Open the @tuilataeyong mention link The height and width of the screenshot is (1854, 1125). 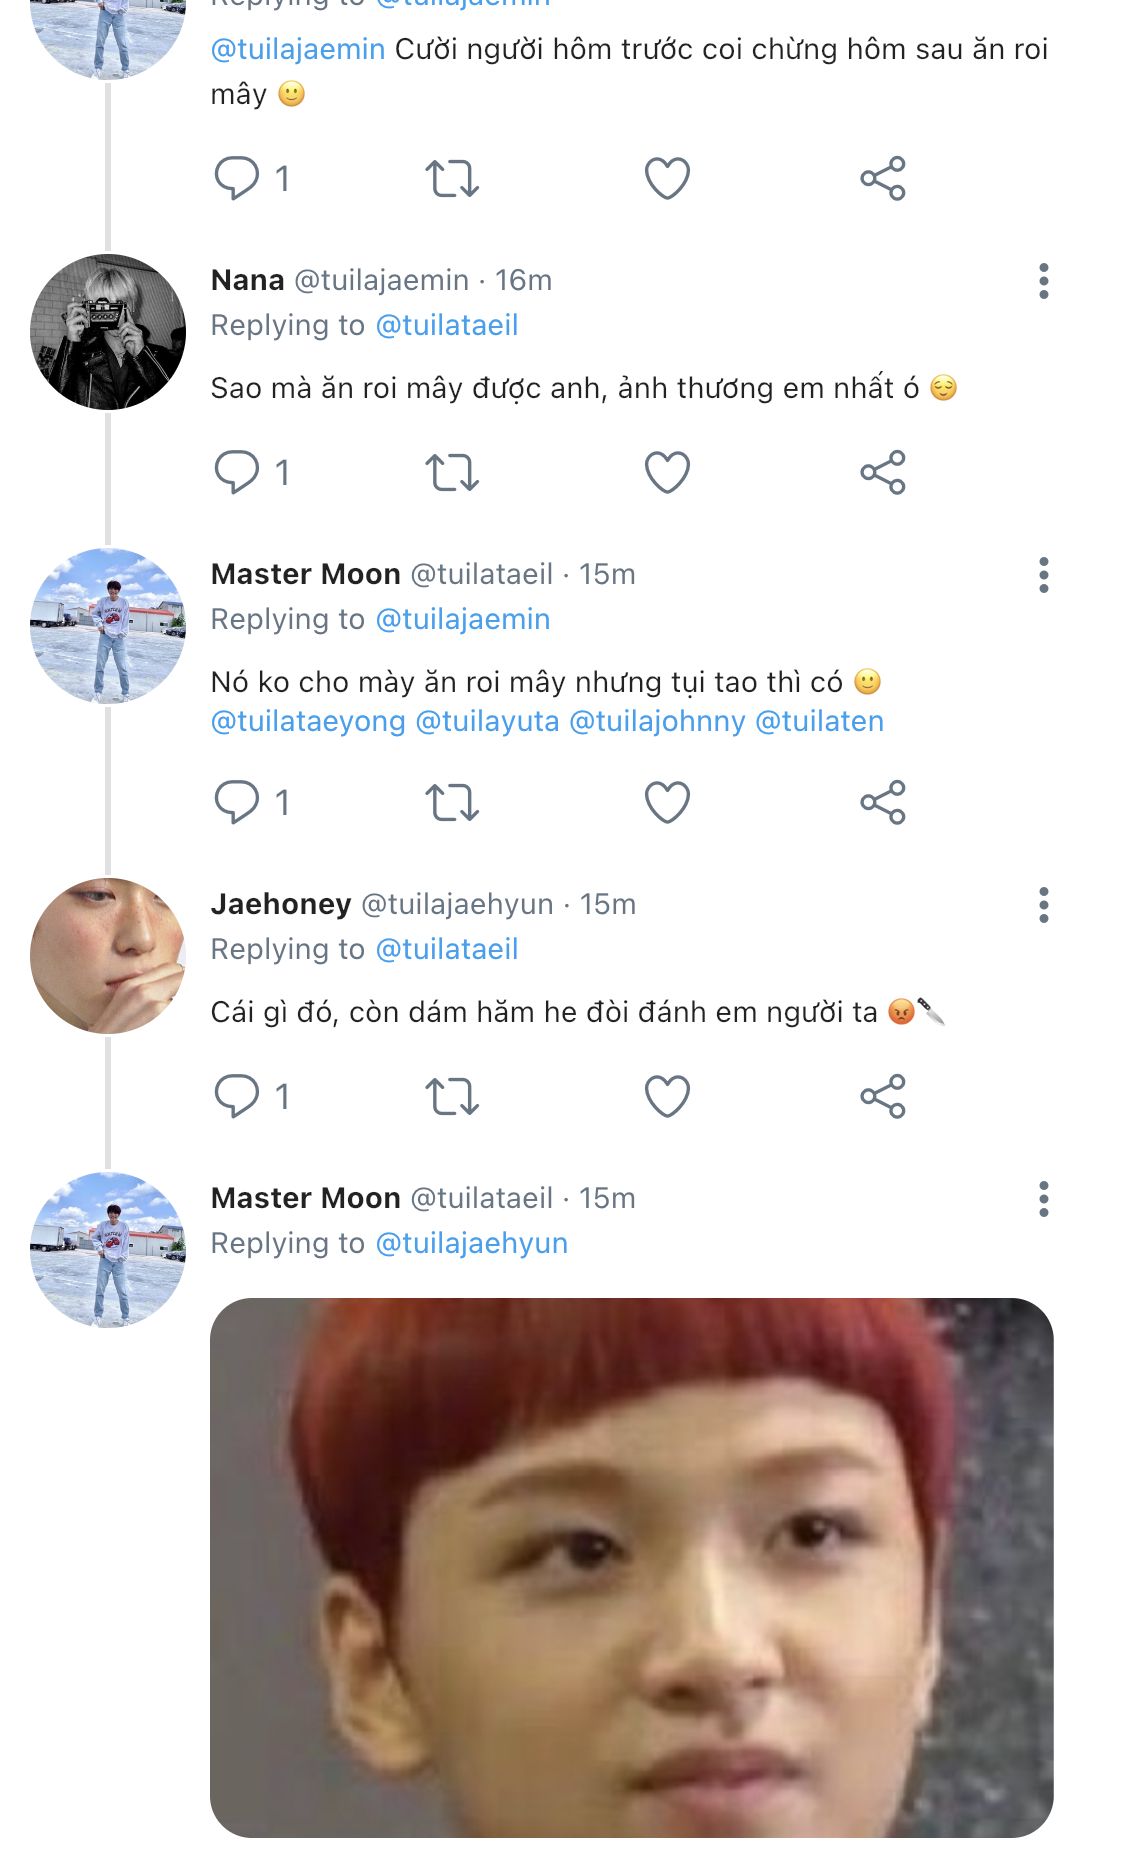308,722
